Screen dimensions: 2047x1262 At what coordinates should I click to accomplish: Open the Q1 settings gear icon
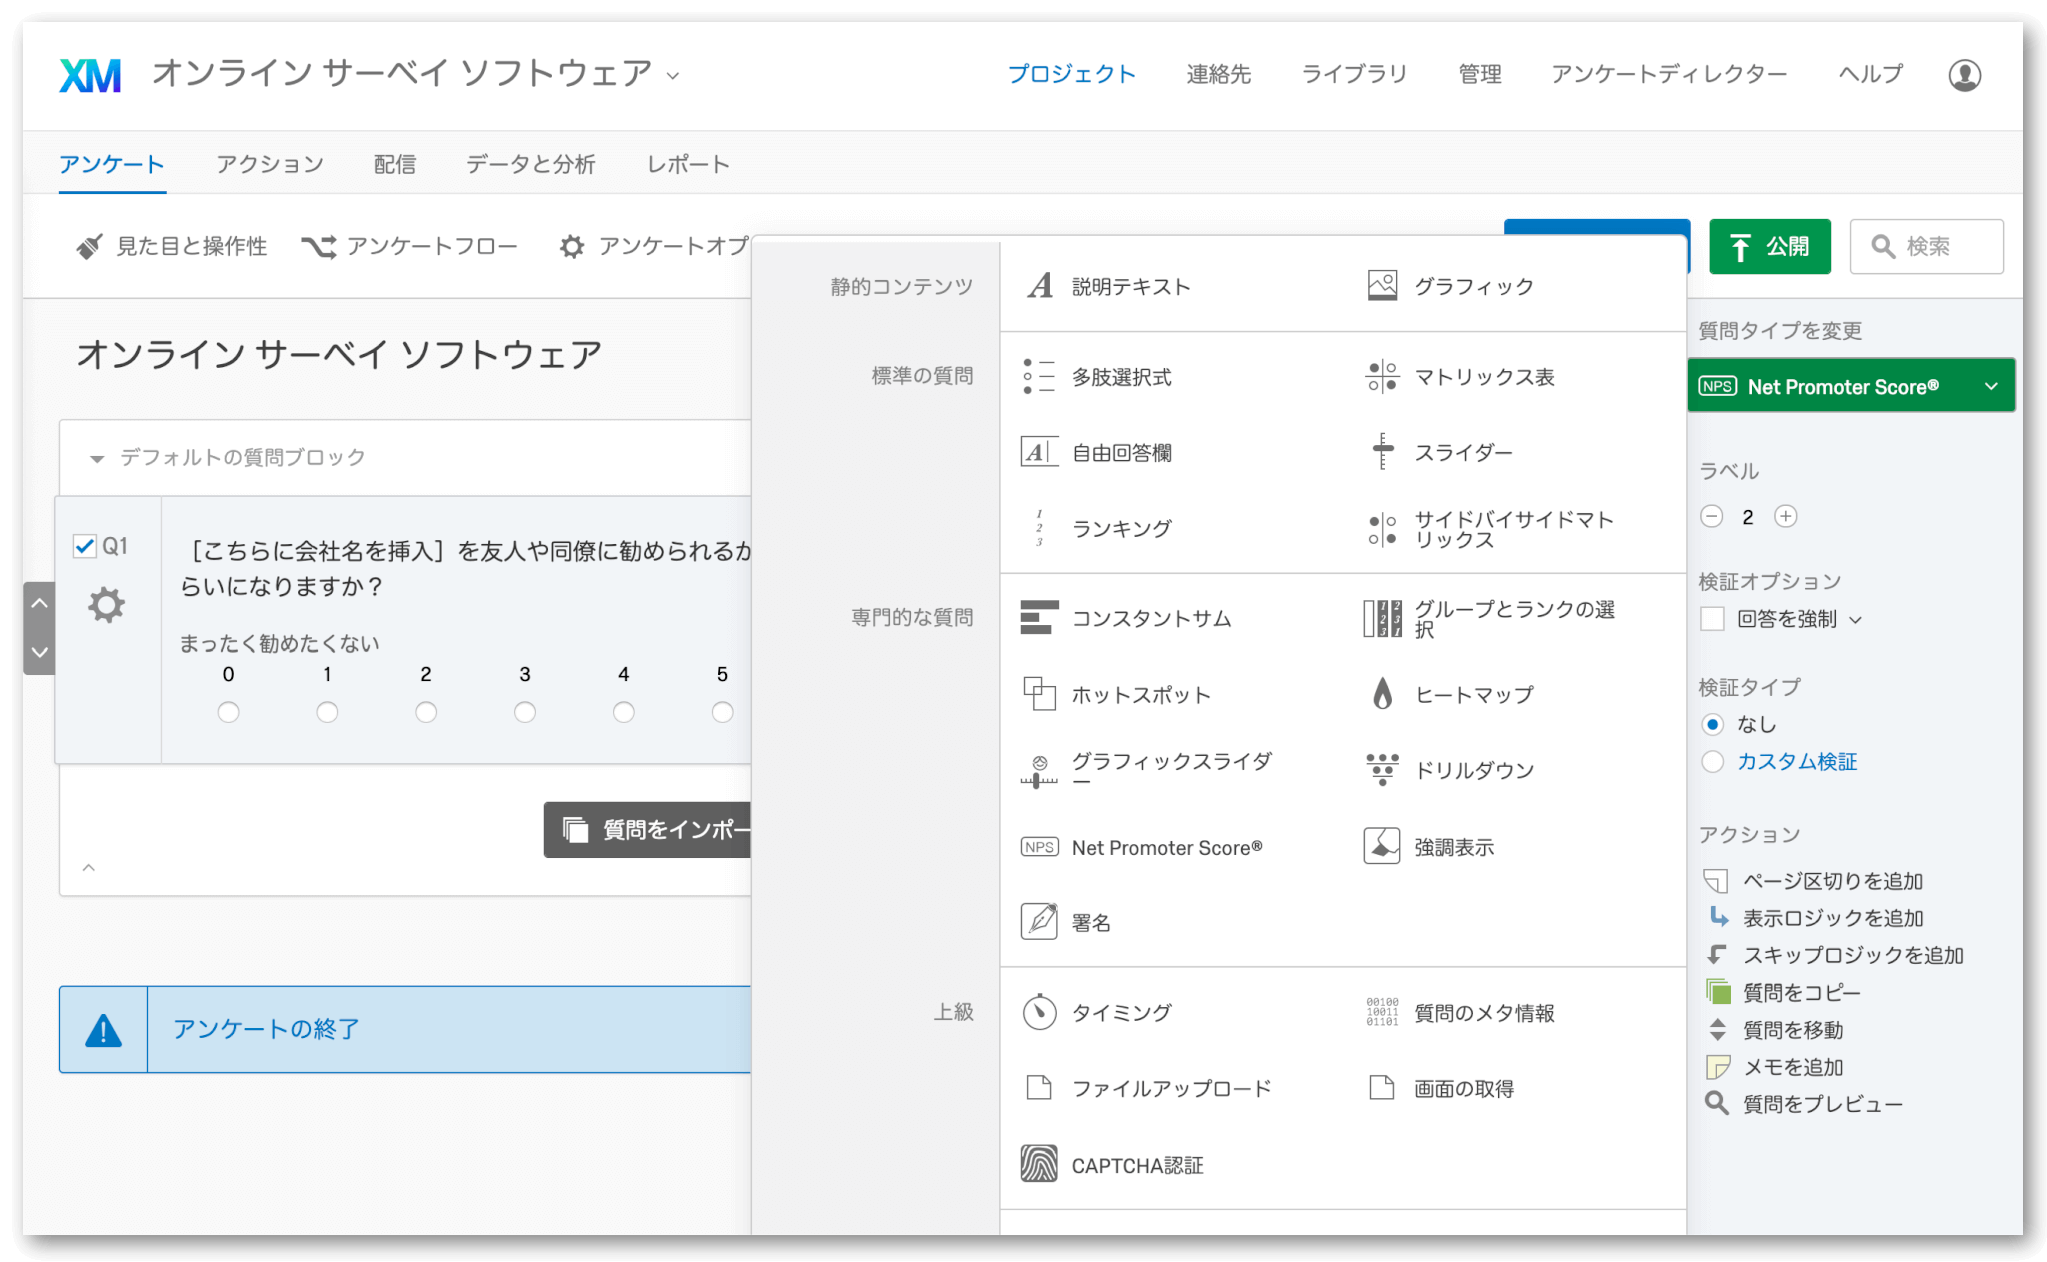(x=106, y=605)
